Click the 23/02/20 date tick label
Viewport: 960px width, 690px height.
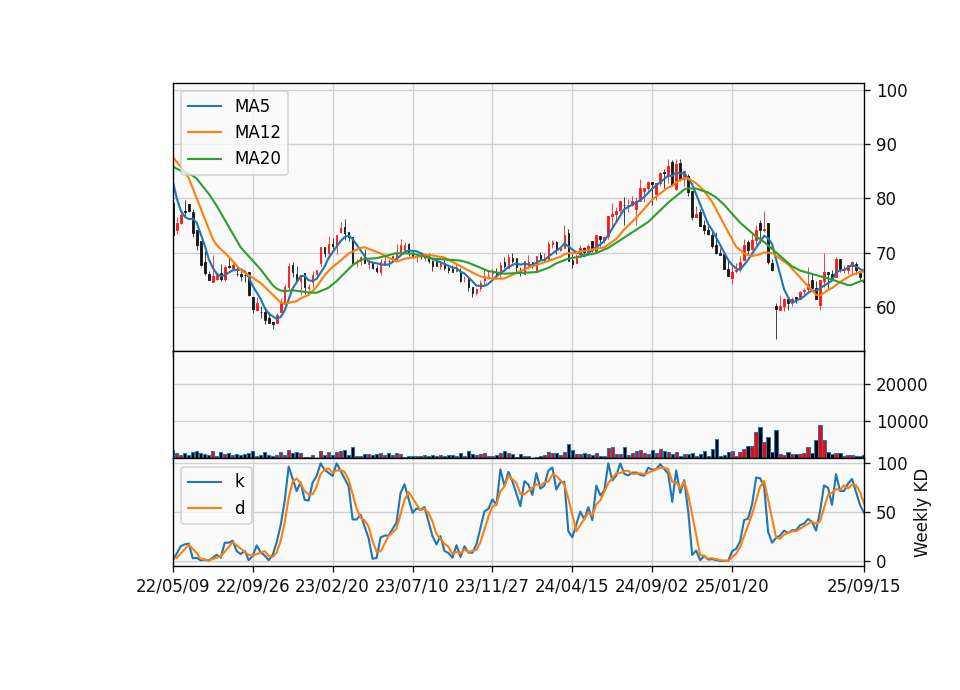pyautogui.click(x=332, y=586)
